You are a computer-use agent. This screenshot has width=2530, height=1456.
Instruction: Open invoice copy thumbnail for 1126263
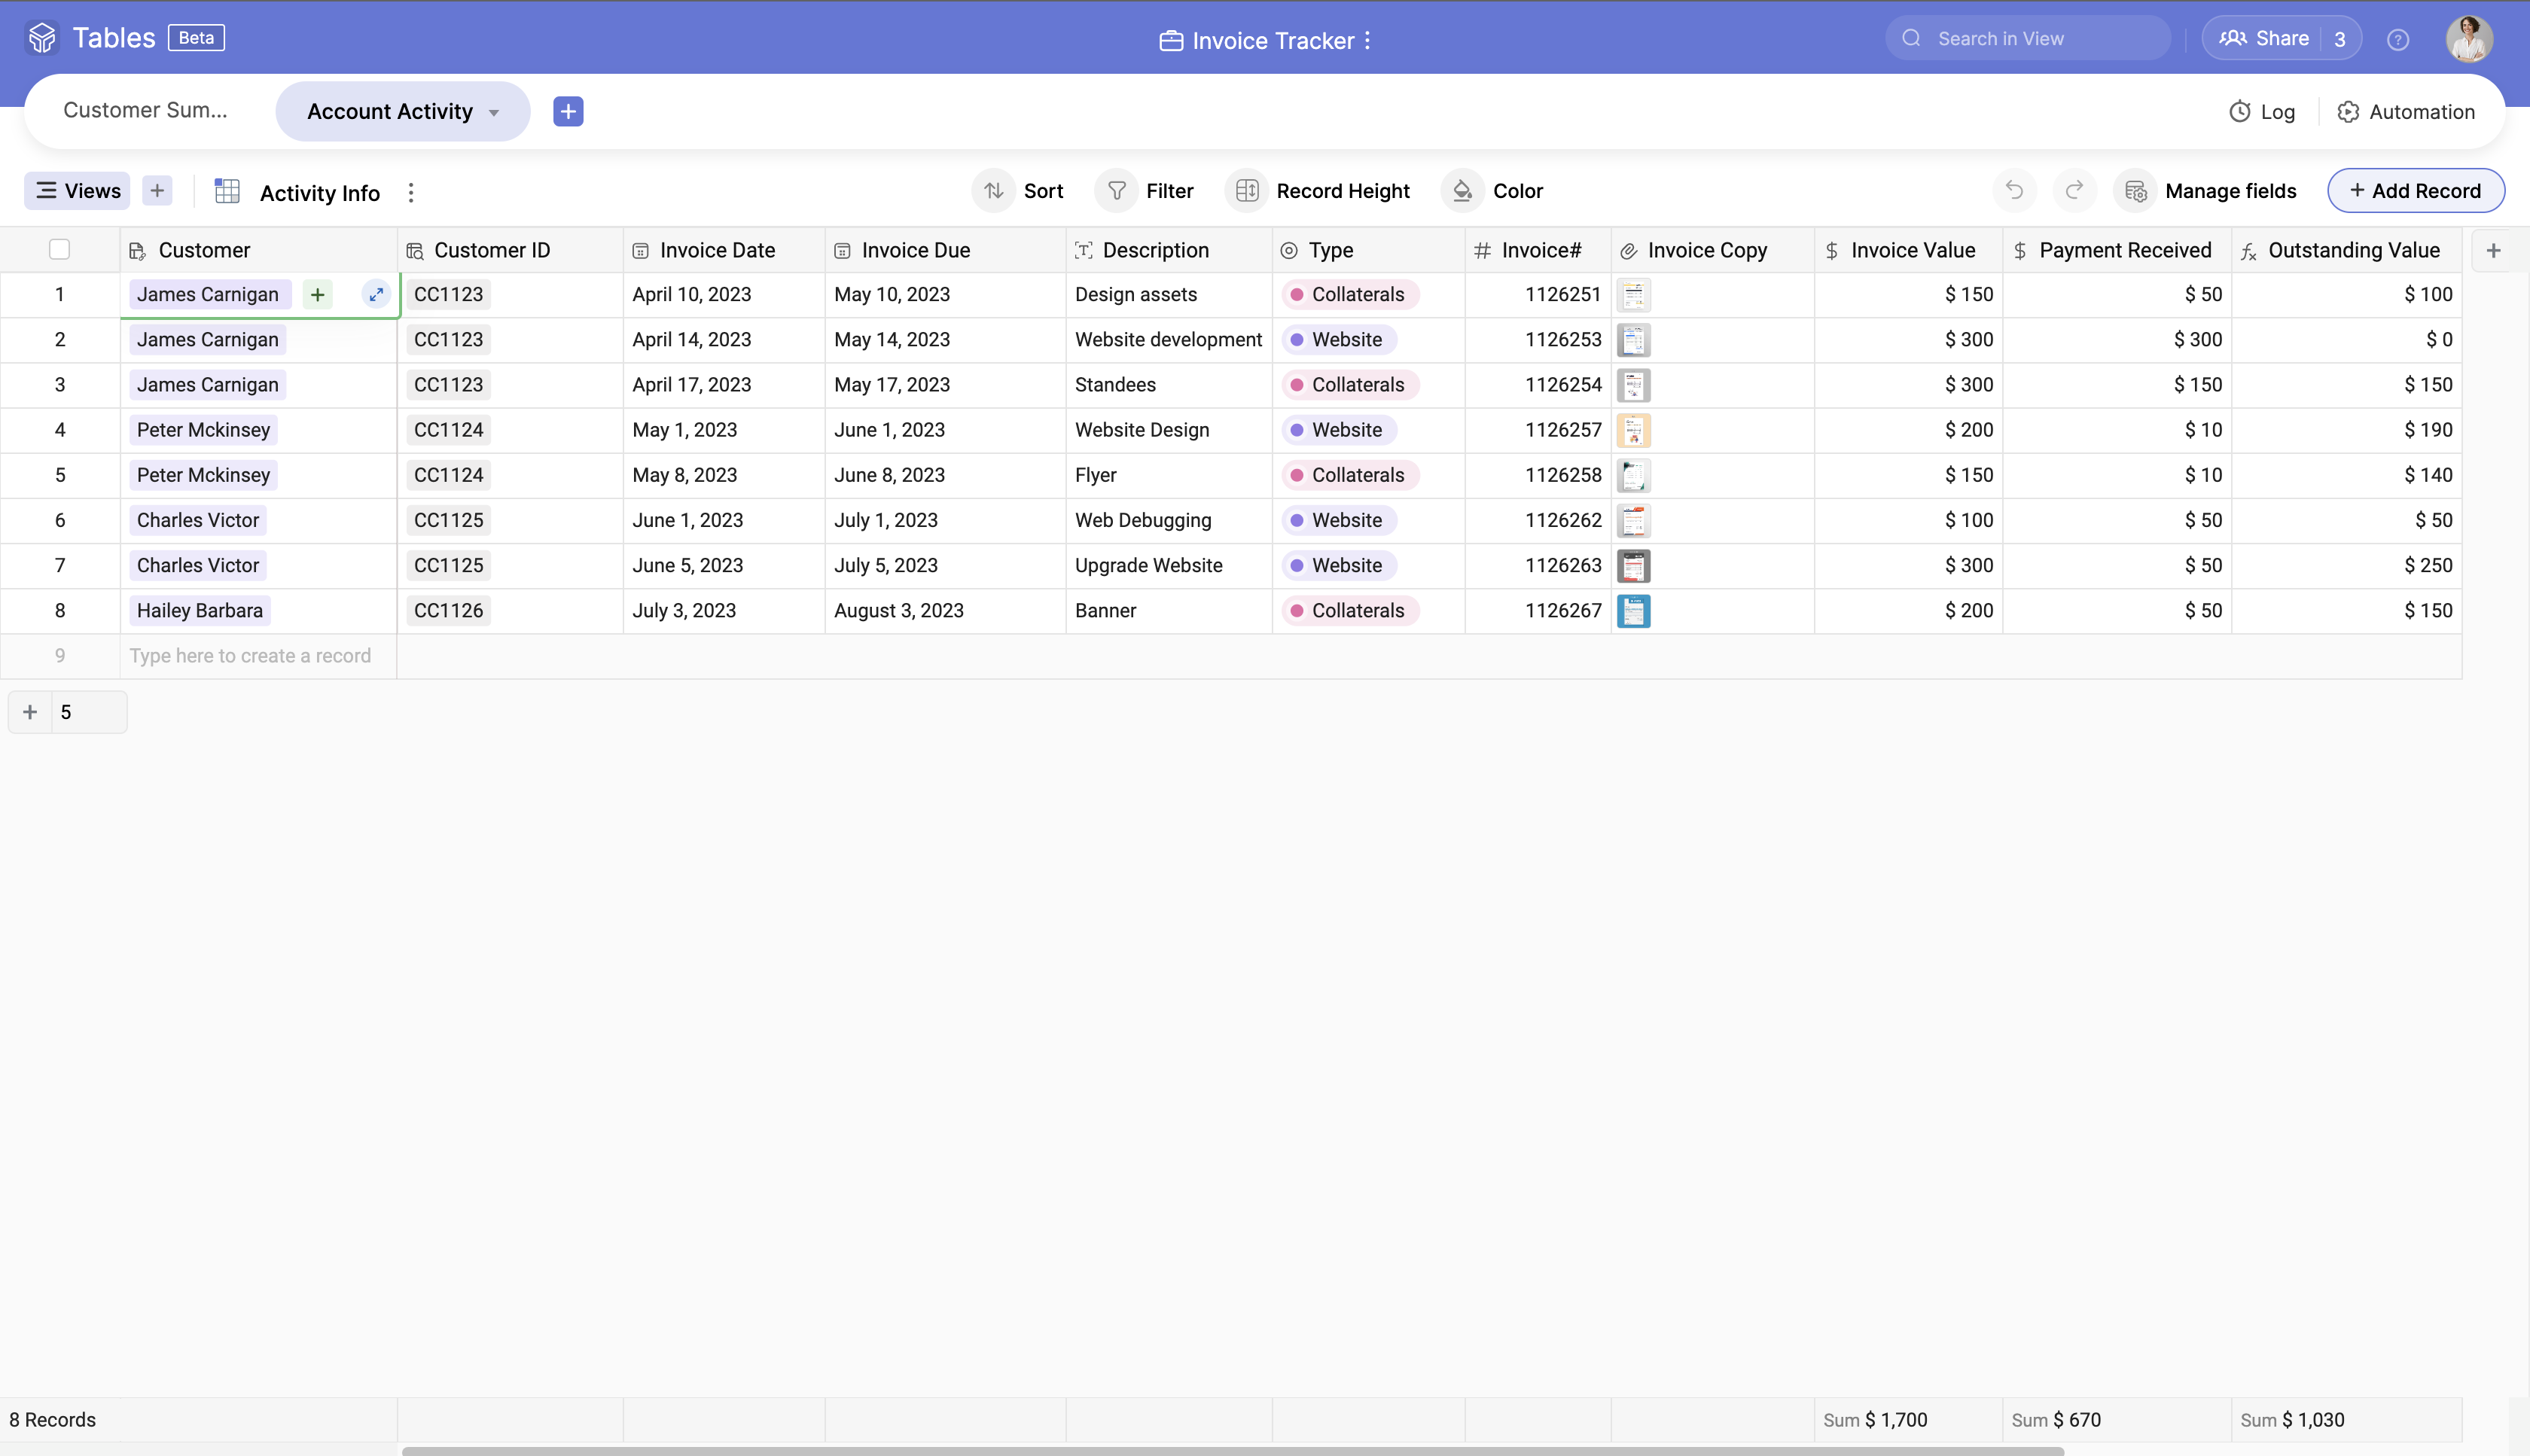pyautogui.click(x=1633, y=566)
